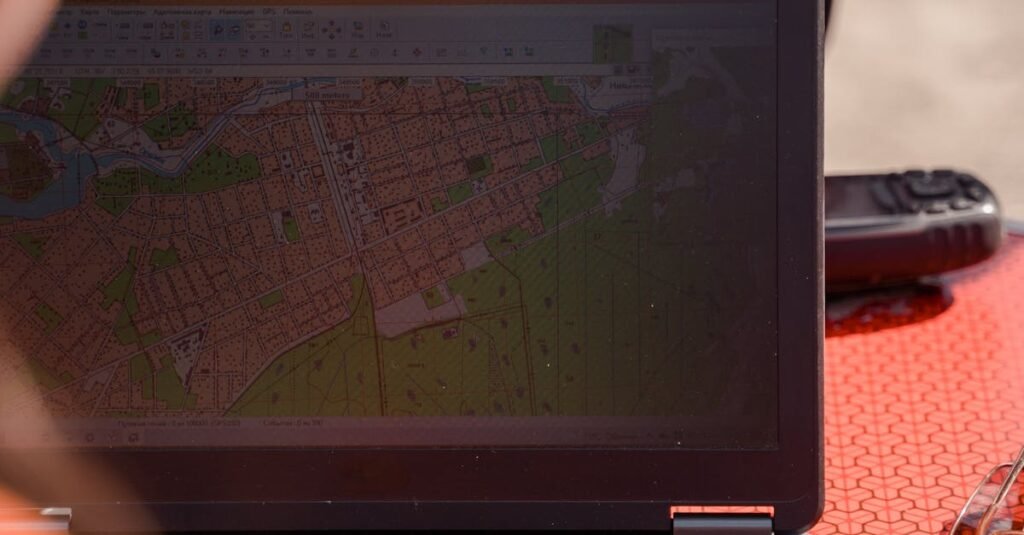This screenshot has height=535, width=1024.
Task: Click the four-arrow map pan pad
Action: coord(331,29)
